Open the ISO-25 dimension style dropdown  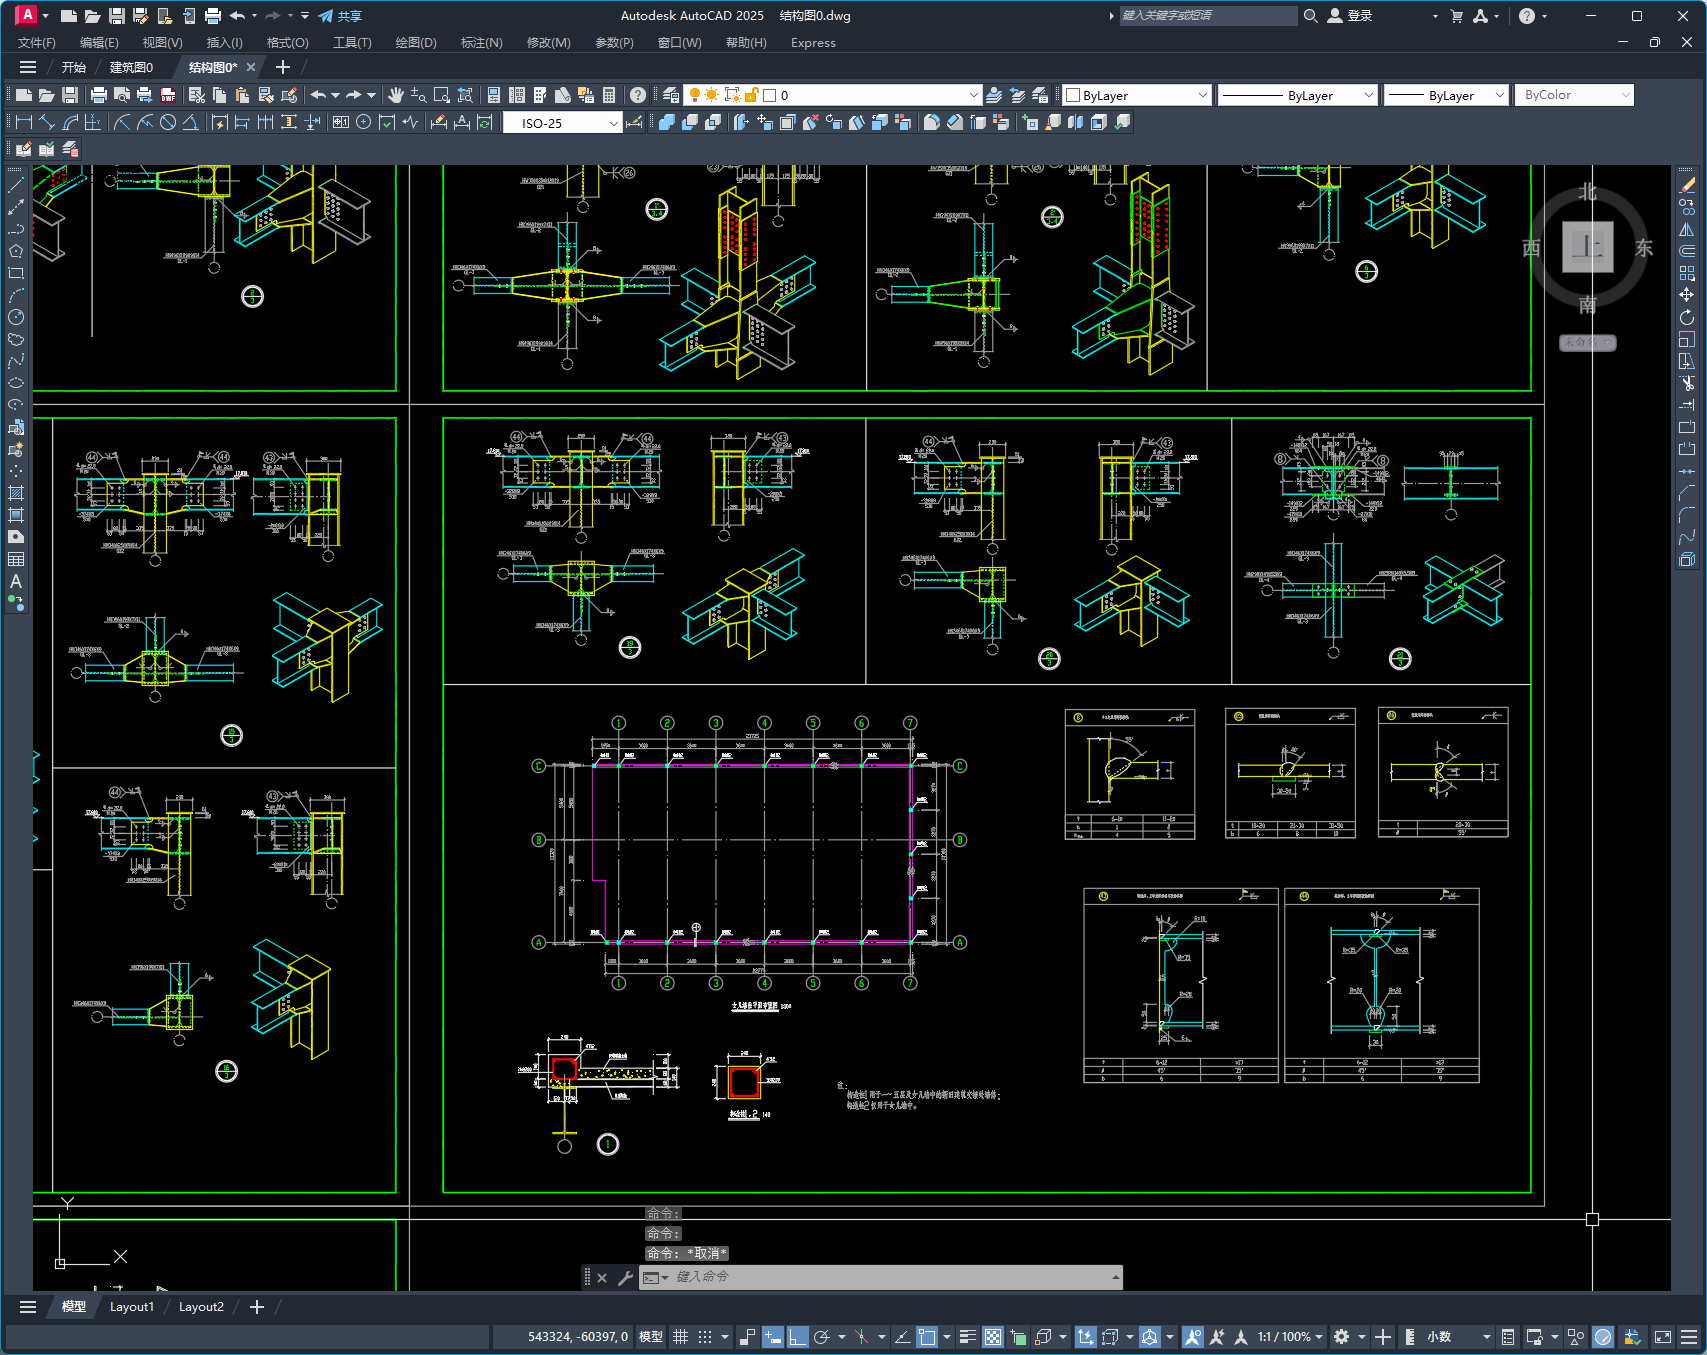[613, 122]
